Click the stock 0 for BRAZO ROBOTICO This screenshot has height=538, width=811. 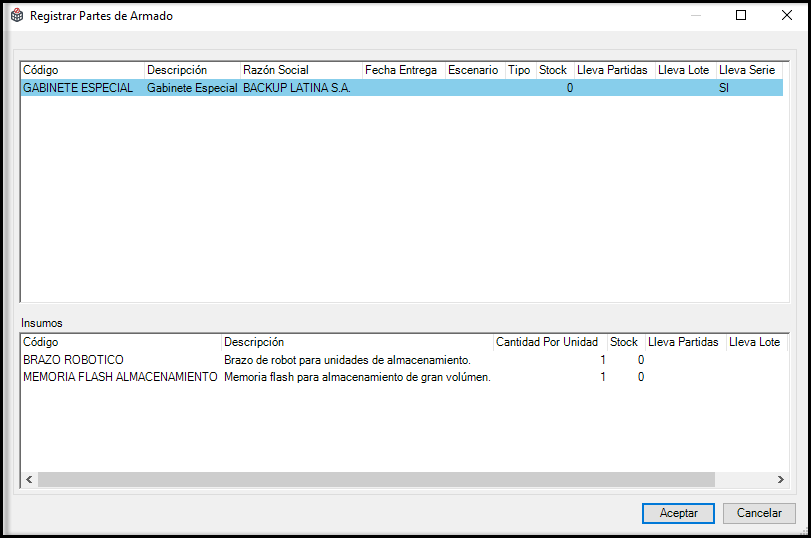pos(641,360)
